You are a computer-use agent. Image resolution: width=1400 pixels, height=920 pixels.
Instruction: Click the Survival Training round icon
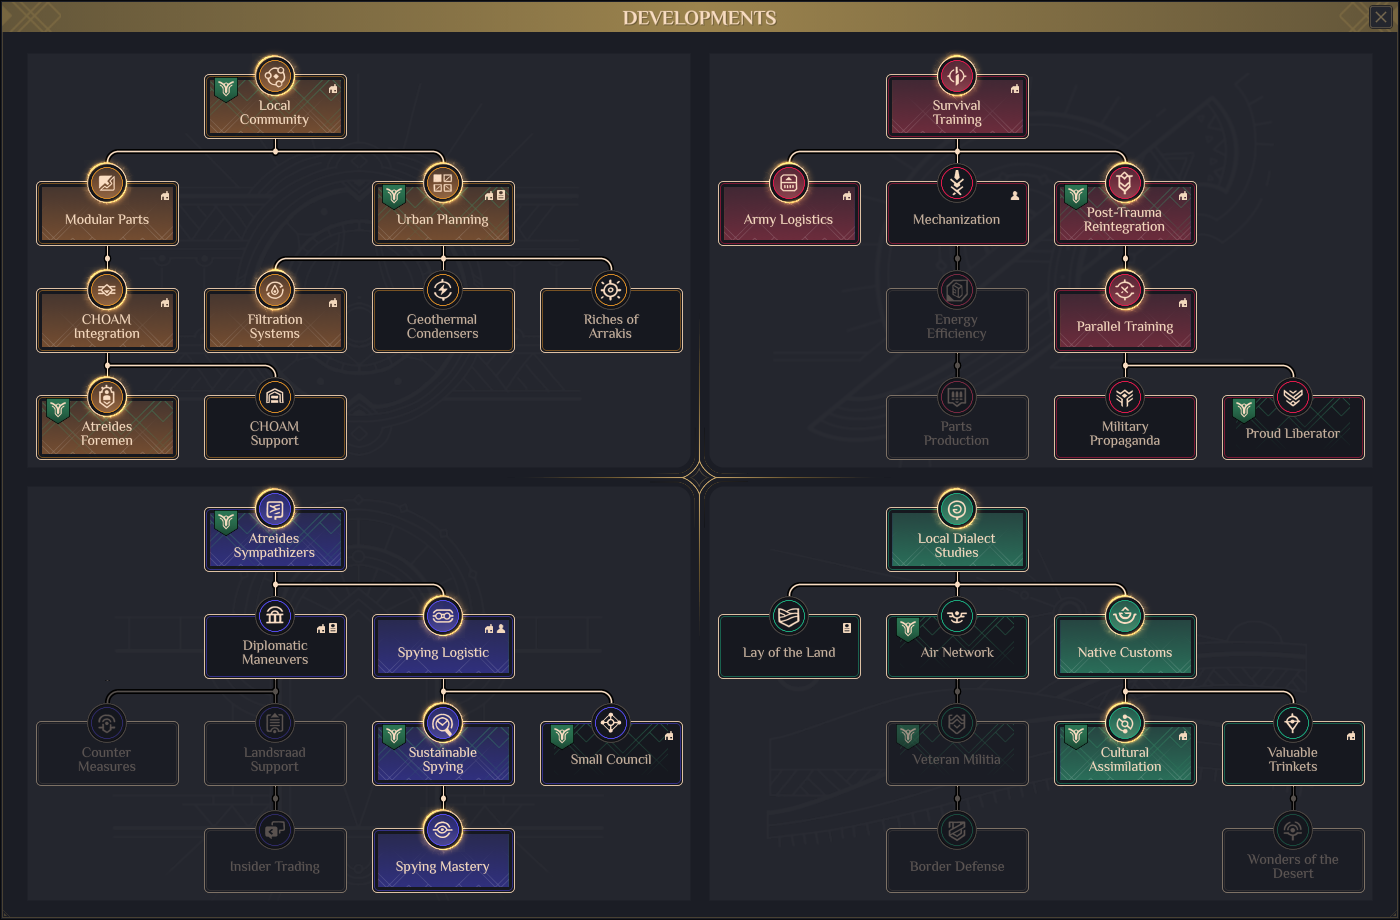(957, 76)
